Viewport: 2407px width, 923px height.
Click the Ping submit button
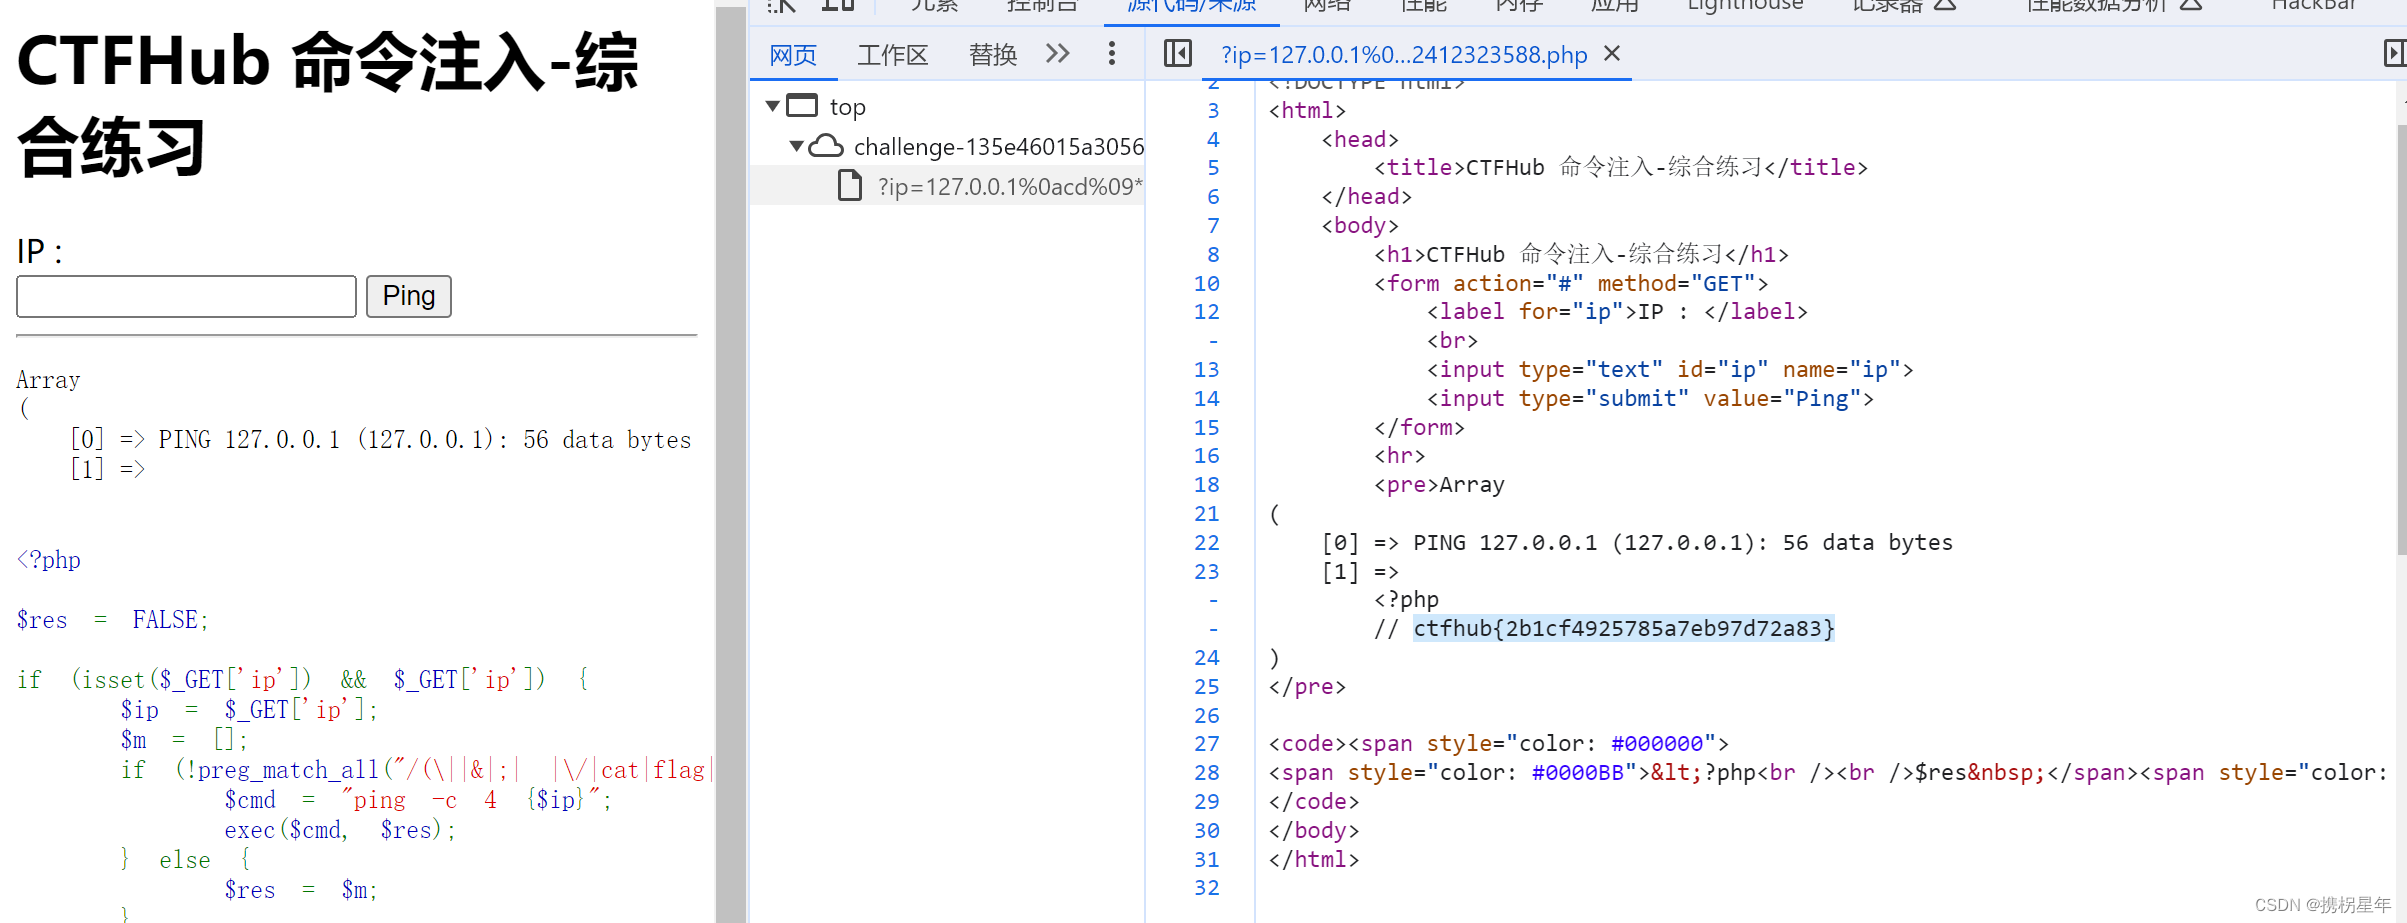point(408,296)
